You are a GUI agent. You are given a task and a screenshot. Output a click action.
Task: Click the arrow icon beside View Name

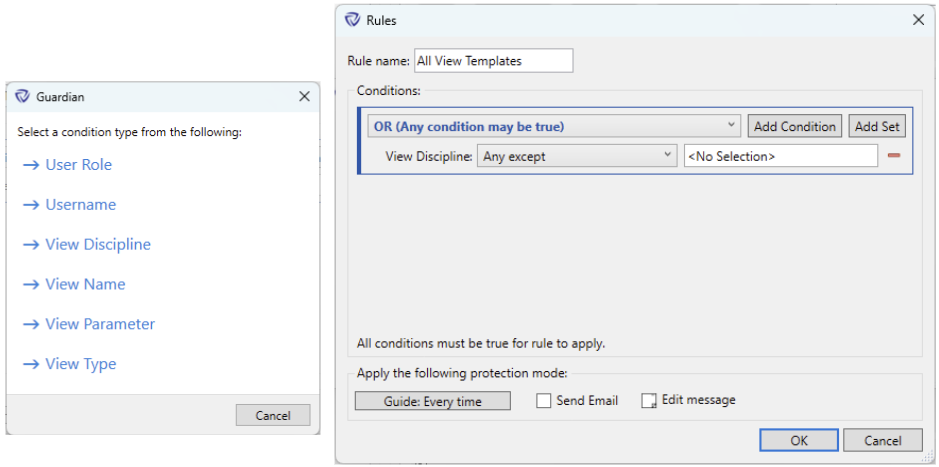click(31, 285)
